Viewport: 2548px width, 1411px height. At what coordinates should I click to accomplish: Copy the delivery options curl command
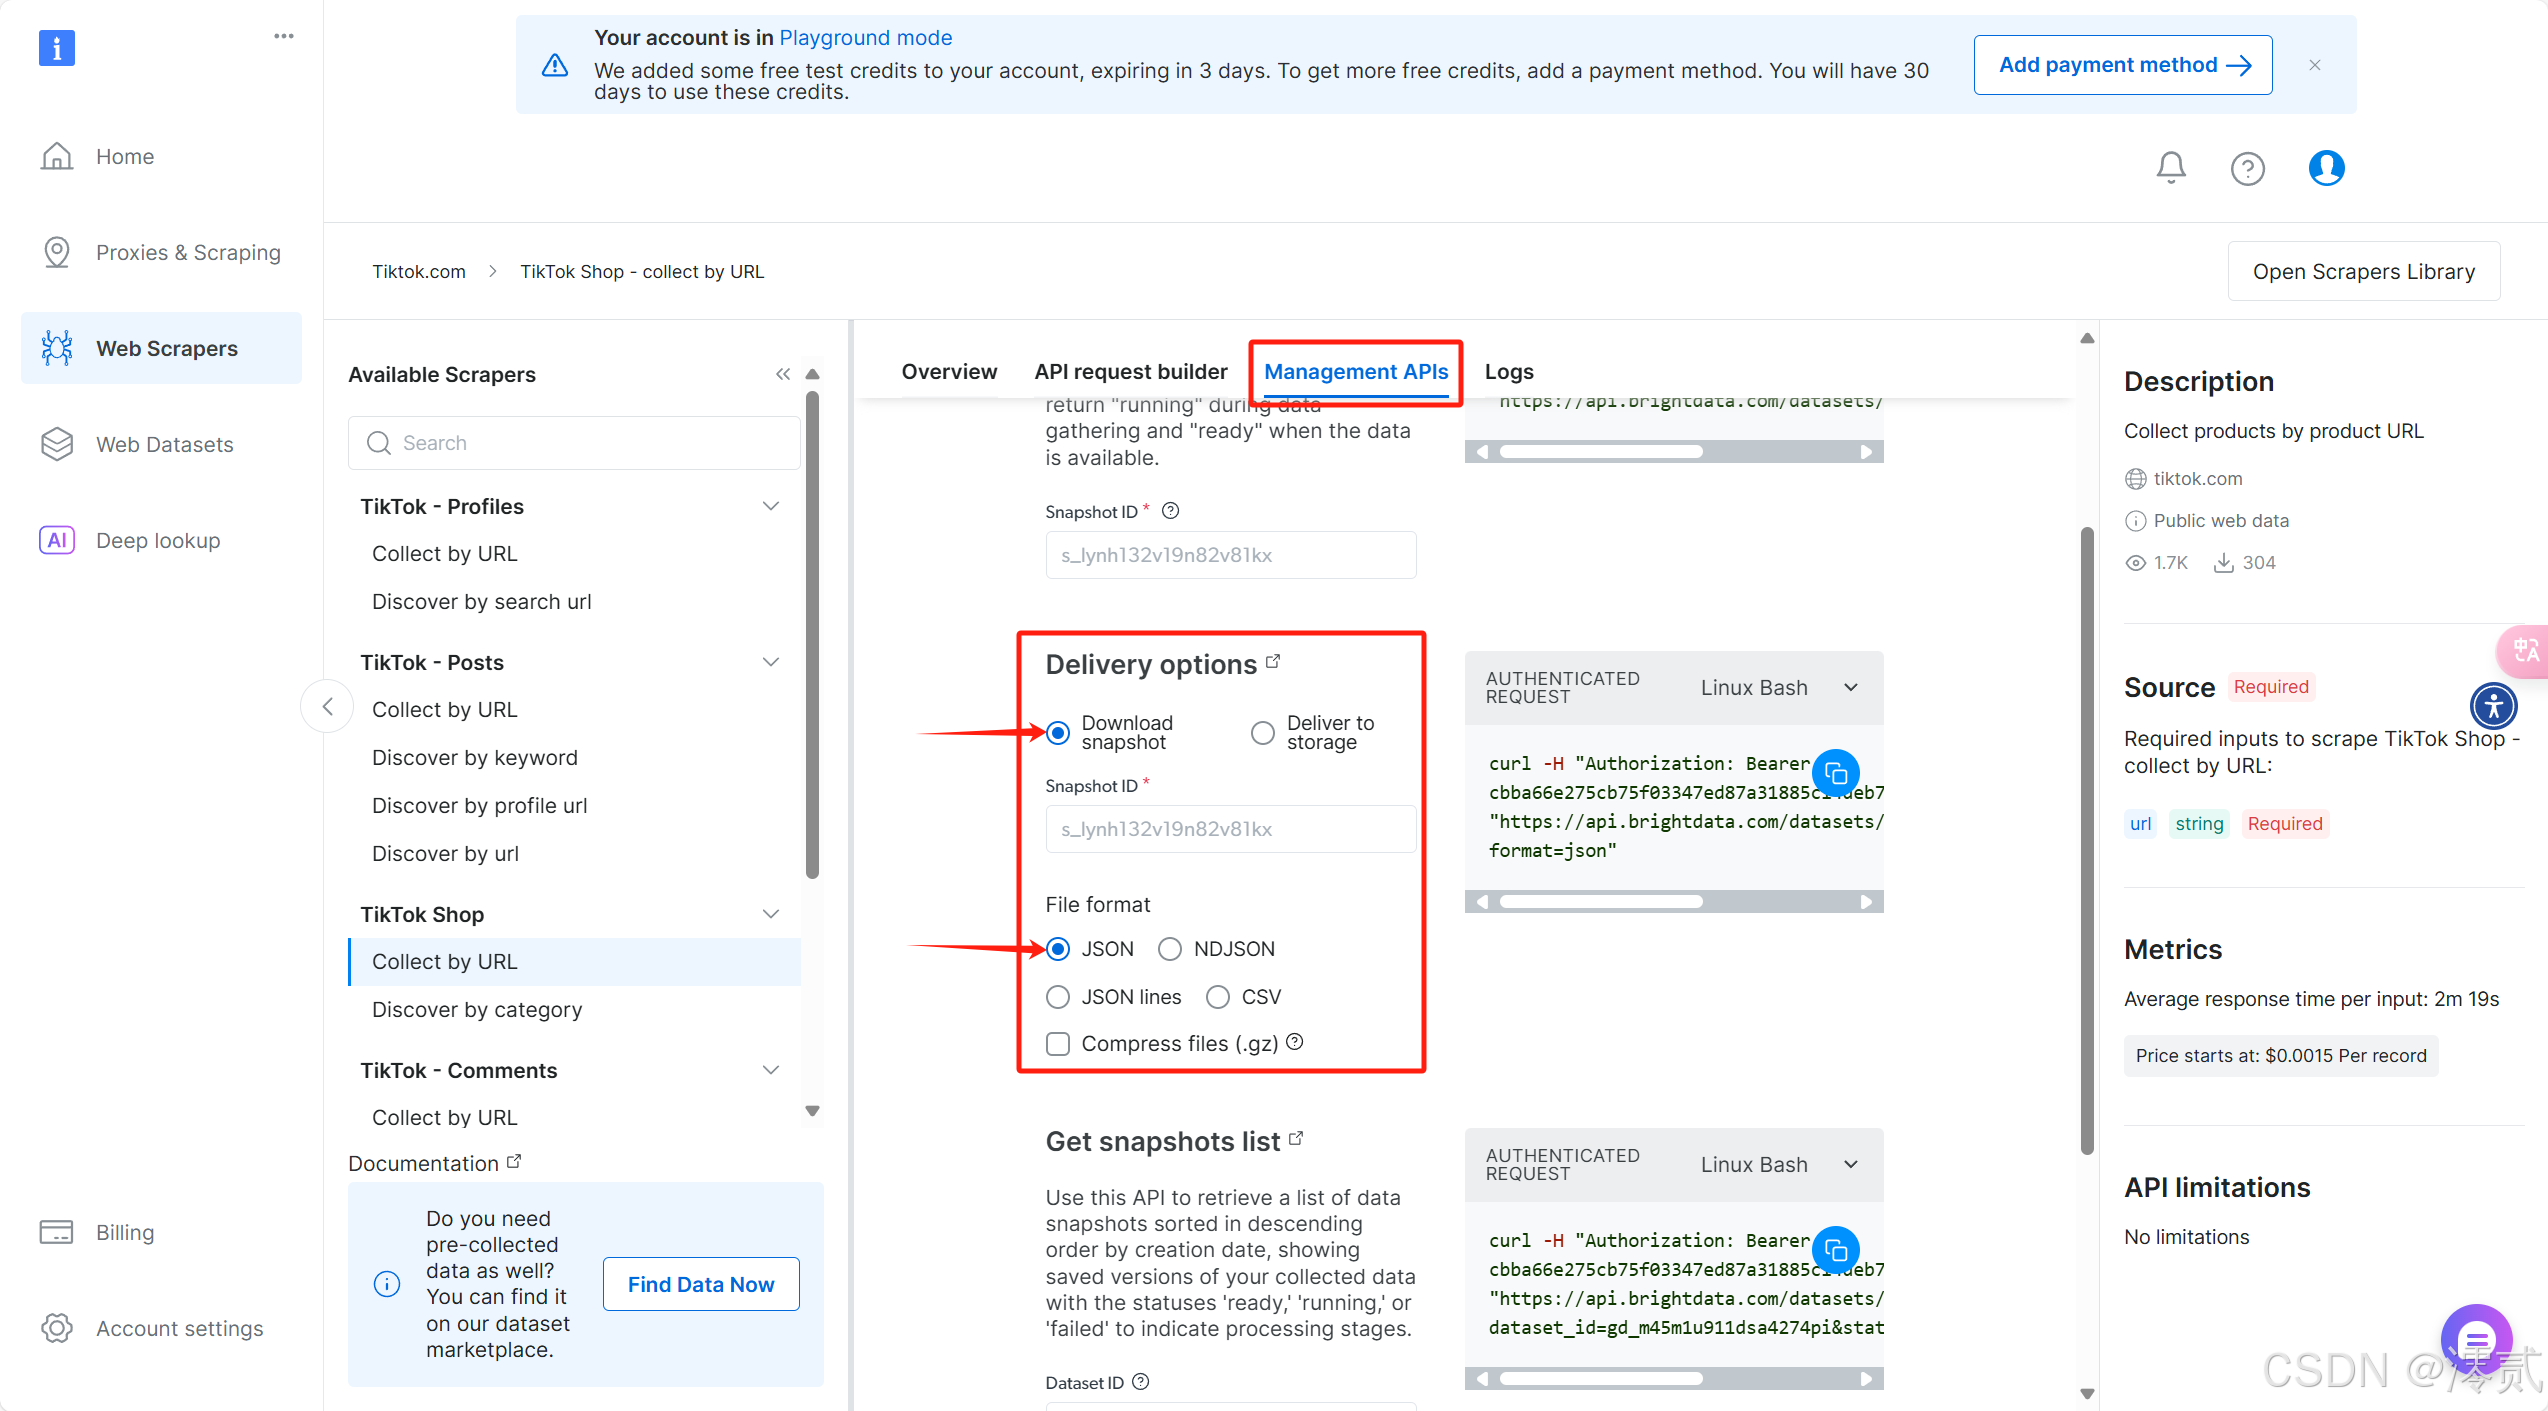pos(1836,773)
